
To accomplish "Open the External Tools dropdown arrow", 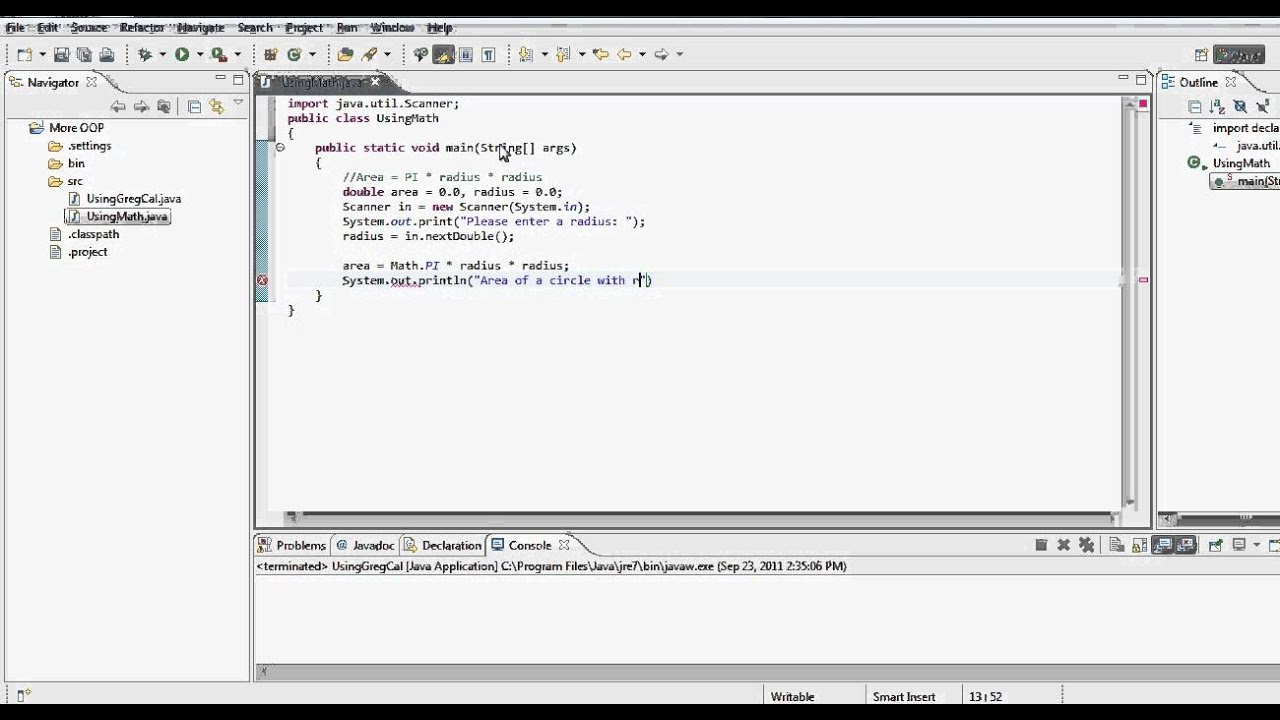I will coord(237,55).
